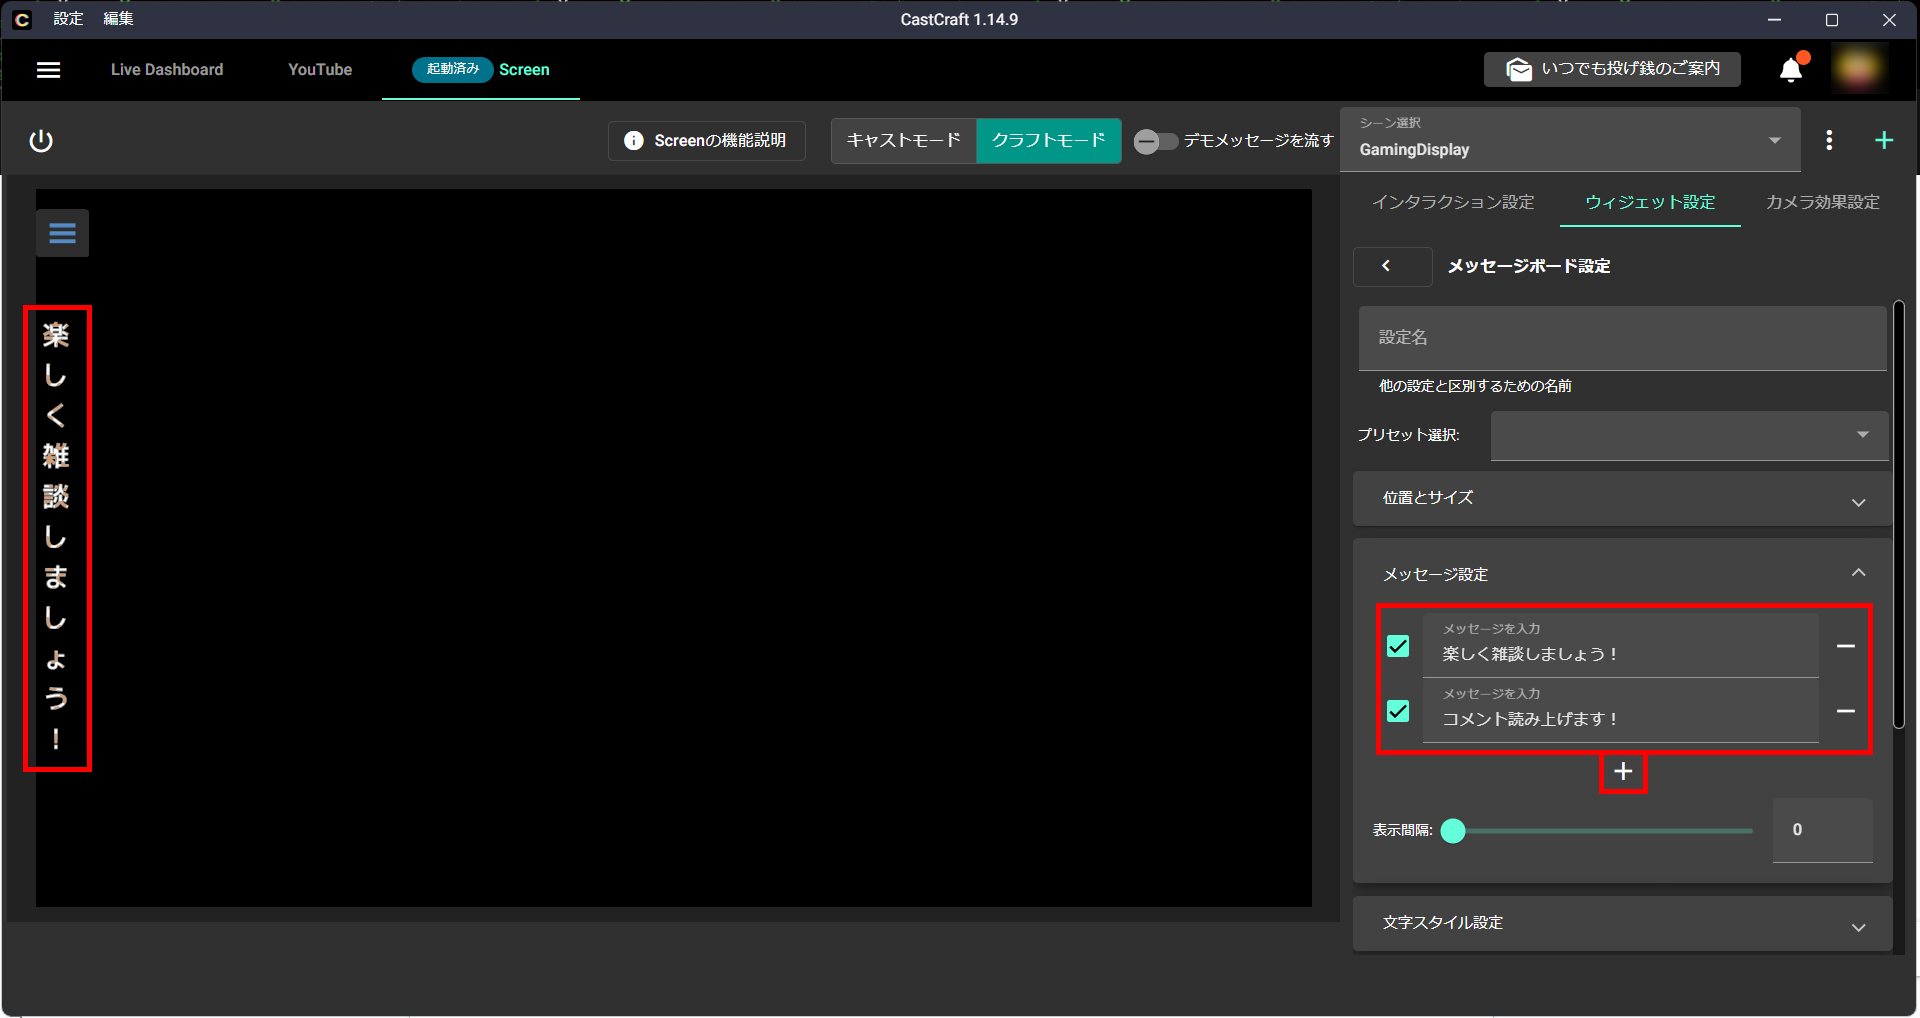
Task: Uncheck the 楽しく雑談しましょう！ checkbox
Action: pyautogui.click(x=1398, y=646)
